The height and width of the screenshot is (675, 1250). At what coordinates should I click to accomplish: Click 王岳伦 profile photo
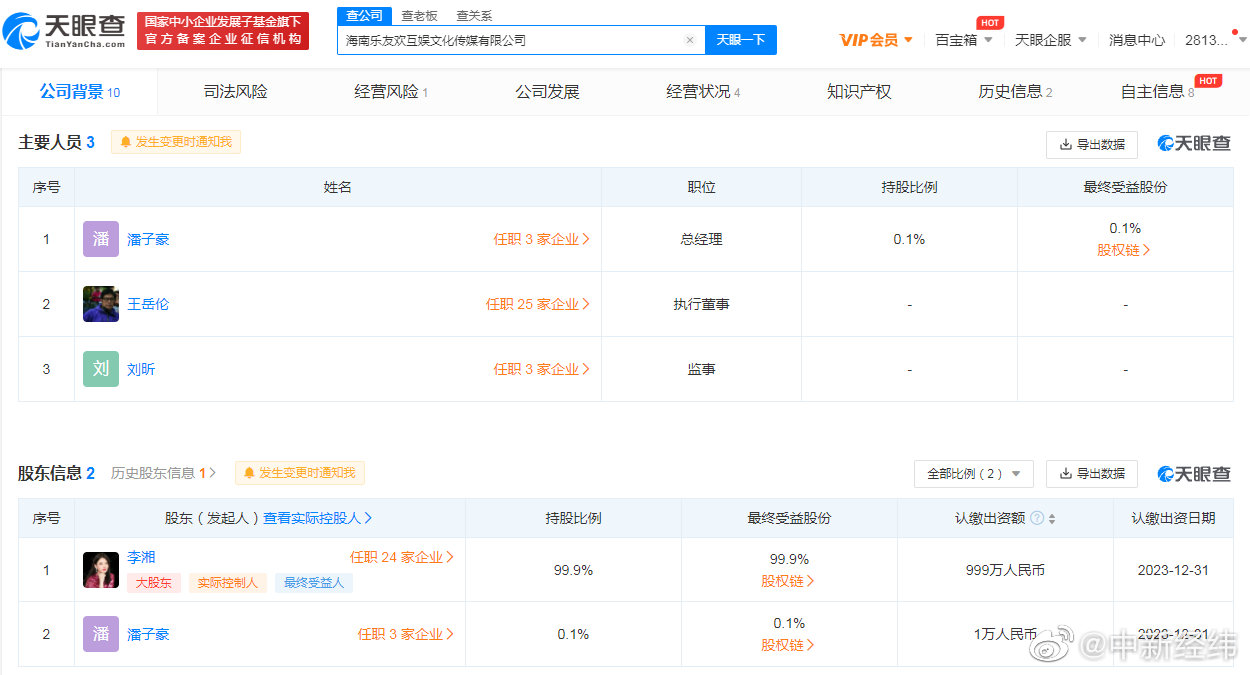(x=101, y=304)
